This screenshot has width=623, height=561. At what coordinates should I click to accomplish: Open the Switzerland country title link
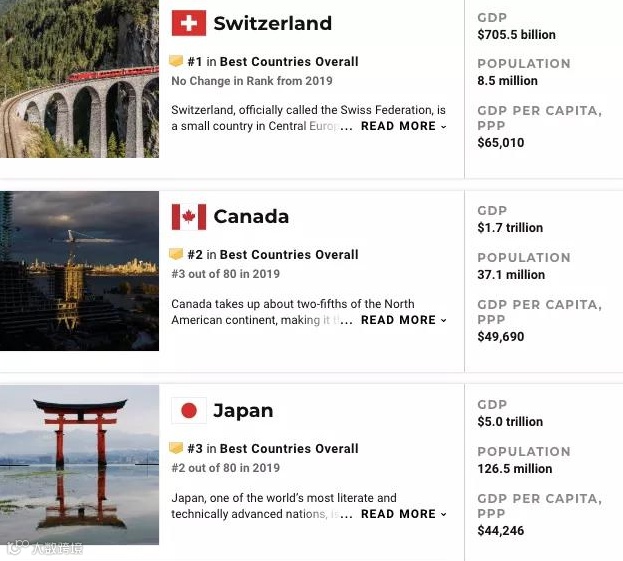pyautogui.click(x=272, y=23)
